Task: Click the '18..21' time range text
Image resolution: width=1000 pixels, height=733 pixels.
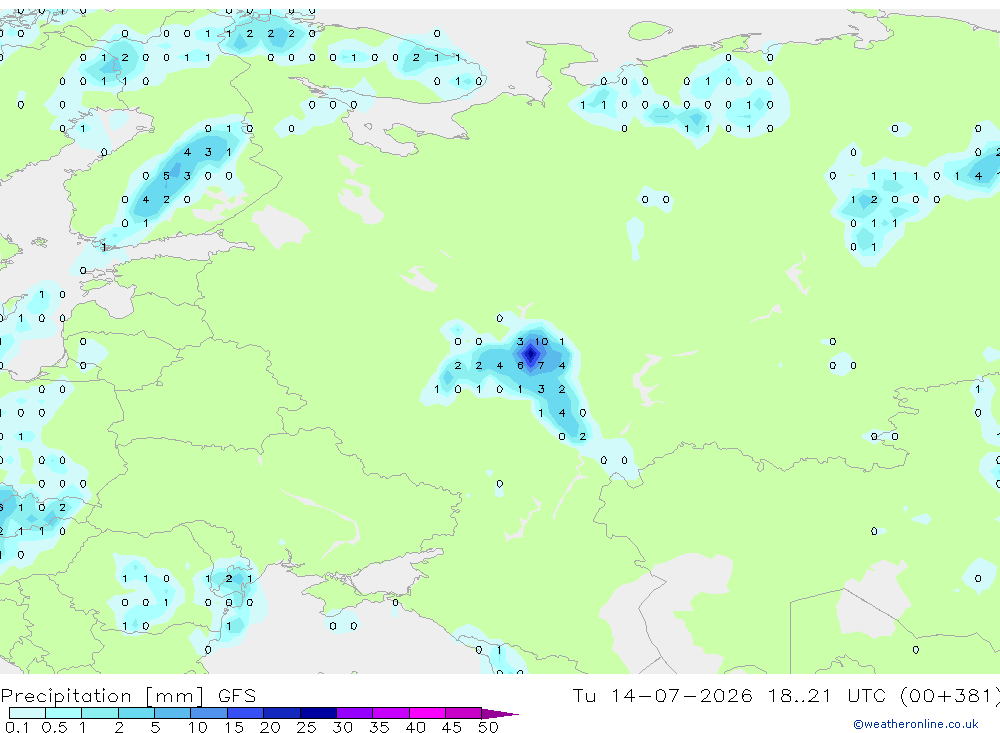Action: click(800, 695)
